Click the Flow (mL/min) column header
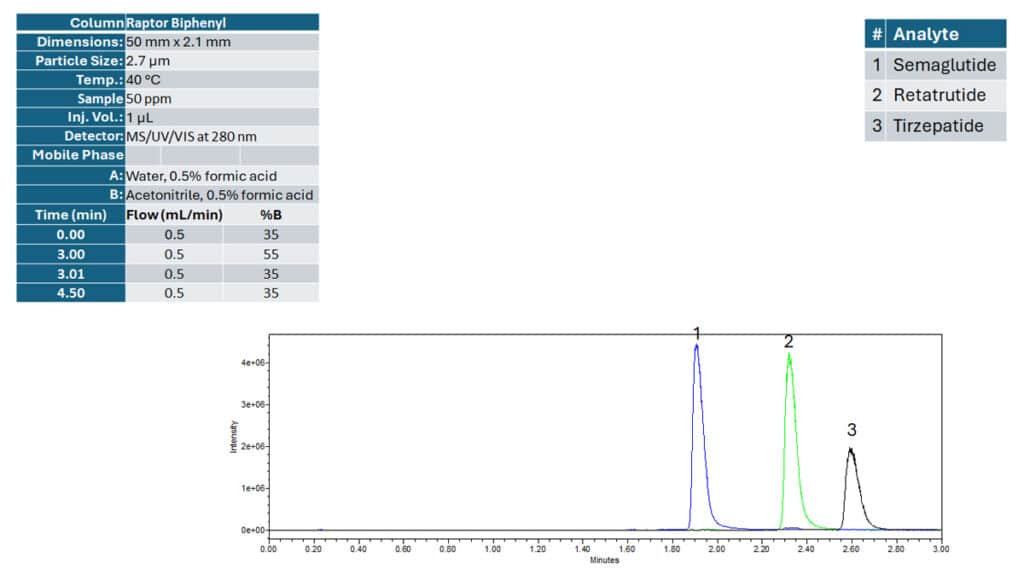 [172, 214]
